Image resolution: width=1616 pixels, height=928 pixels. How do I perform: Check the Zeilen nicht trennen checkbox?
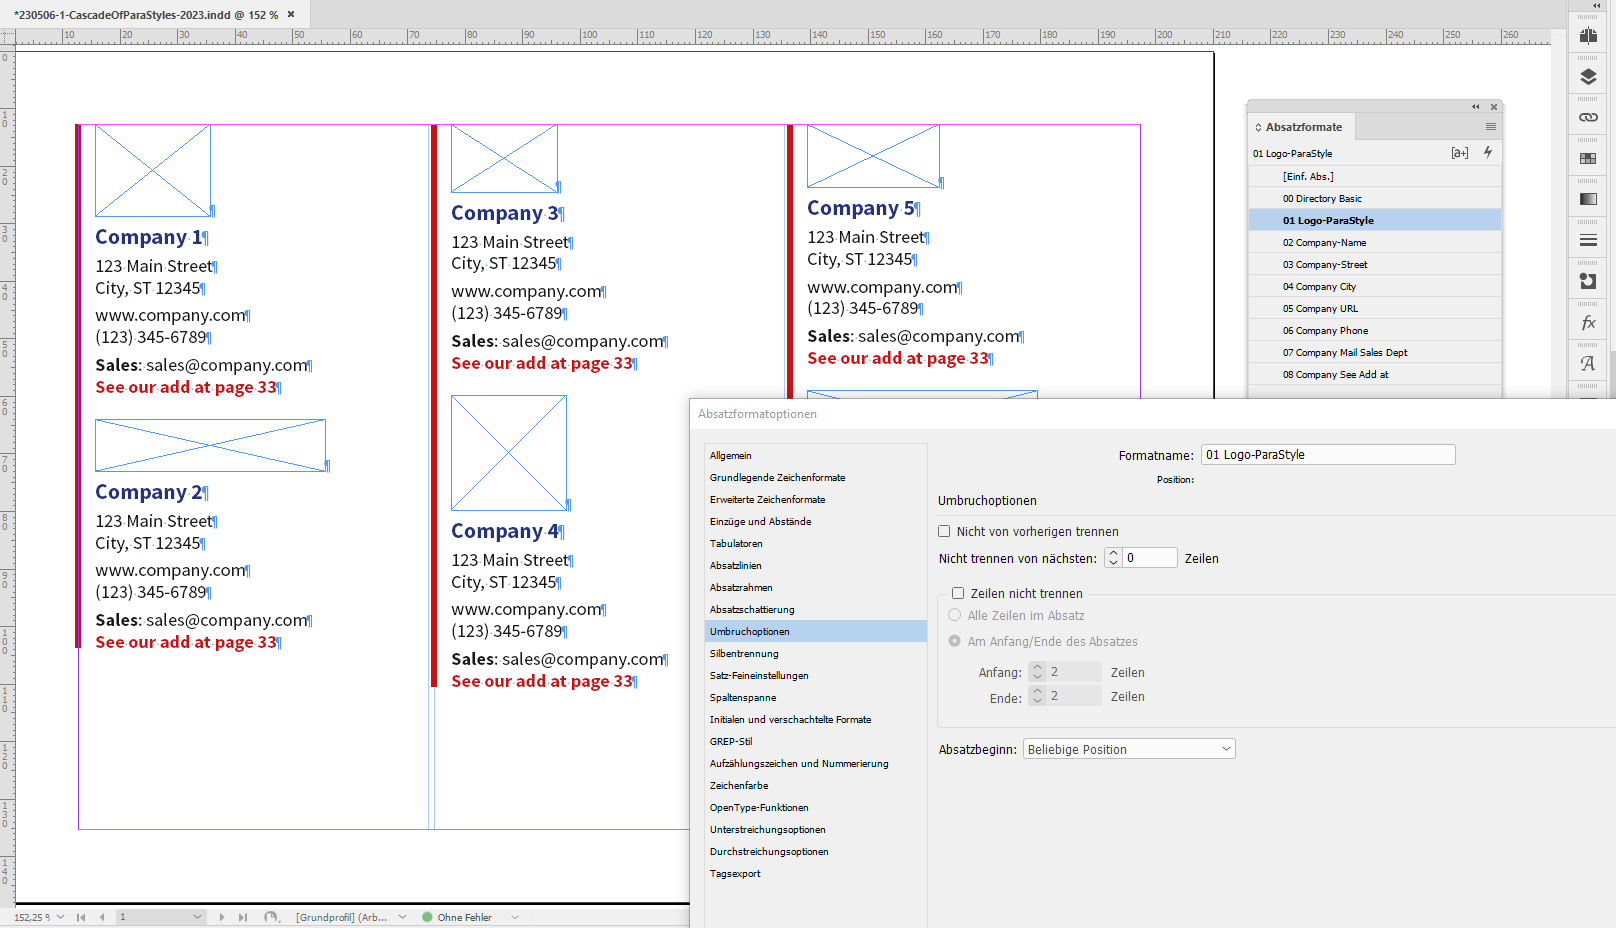point(957,592)
